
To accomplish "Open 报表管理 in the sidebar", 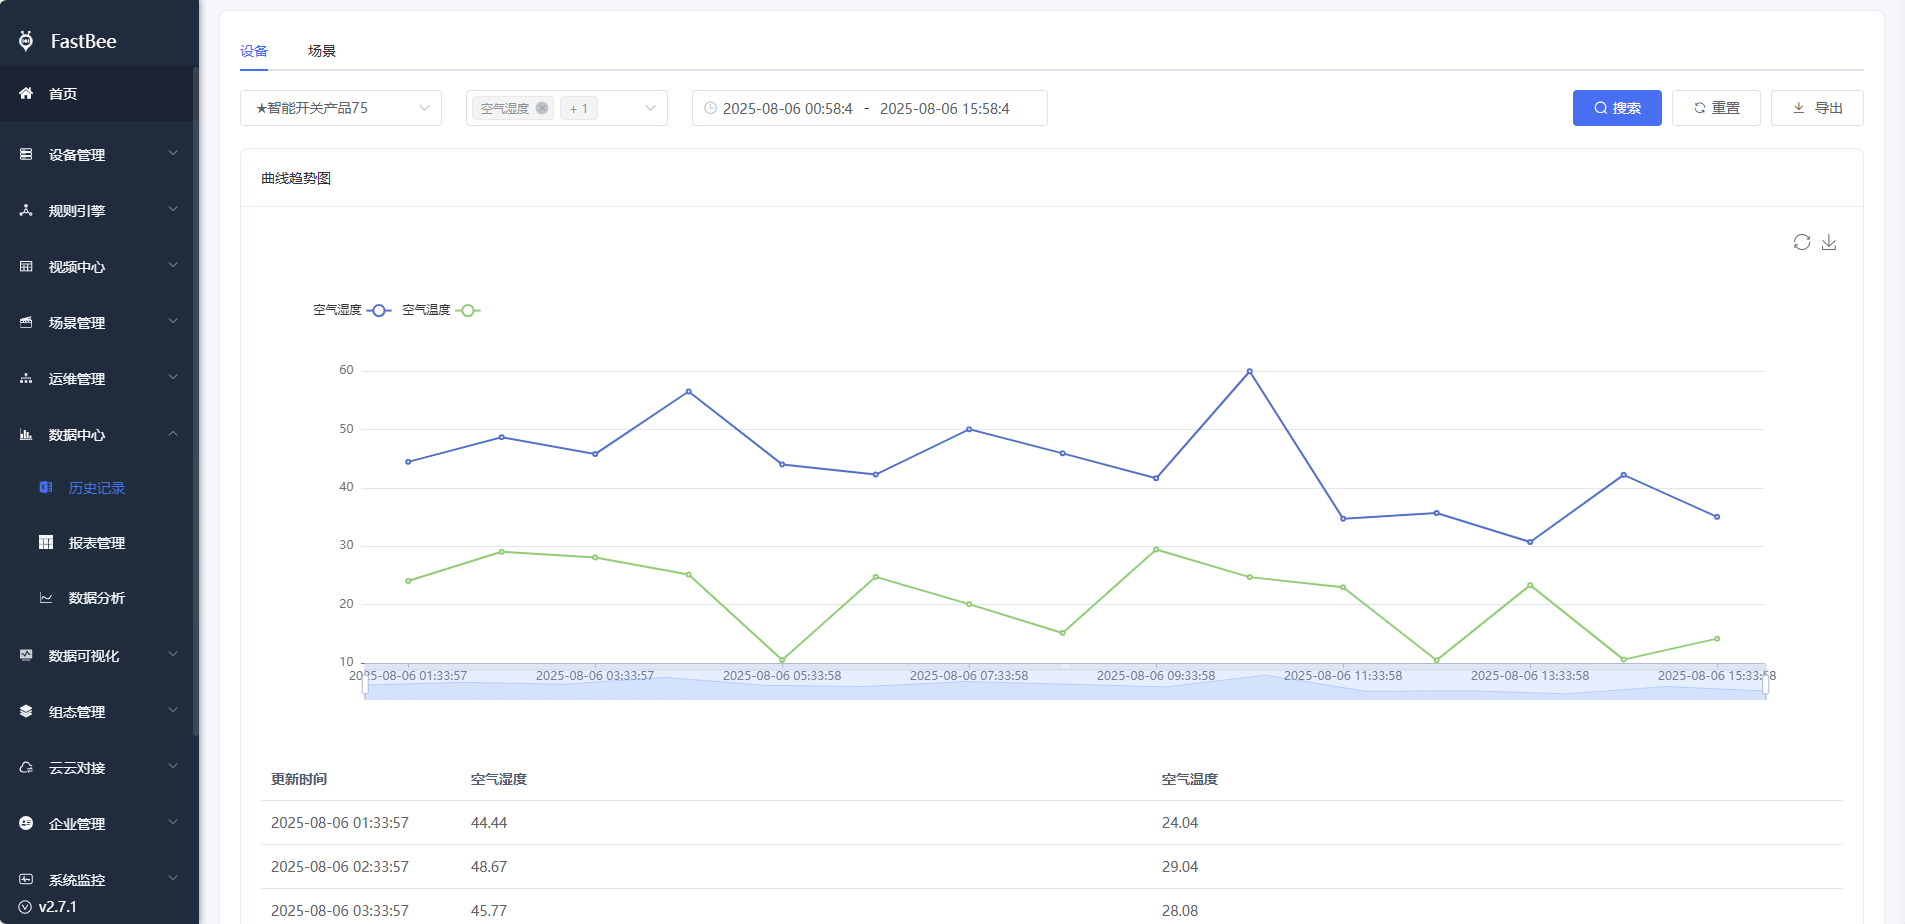I will [x=96, y=543].
